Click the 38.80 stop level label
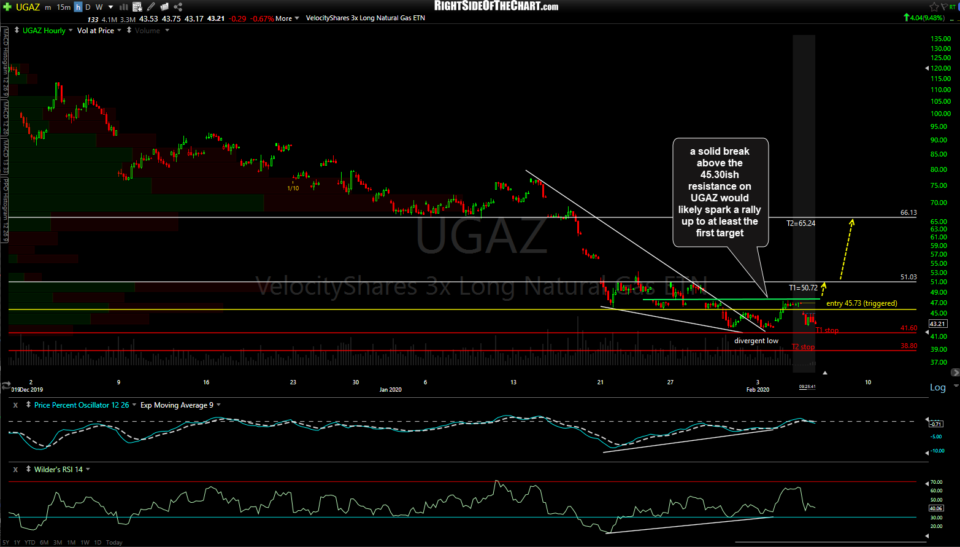The width and height of the screenshot is (960, 547). point(909,346)
